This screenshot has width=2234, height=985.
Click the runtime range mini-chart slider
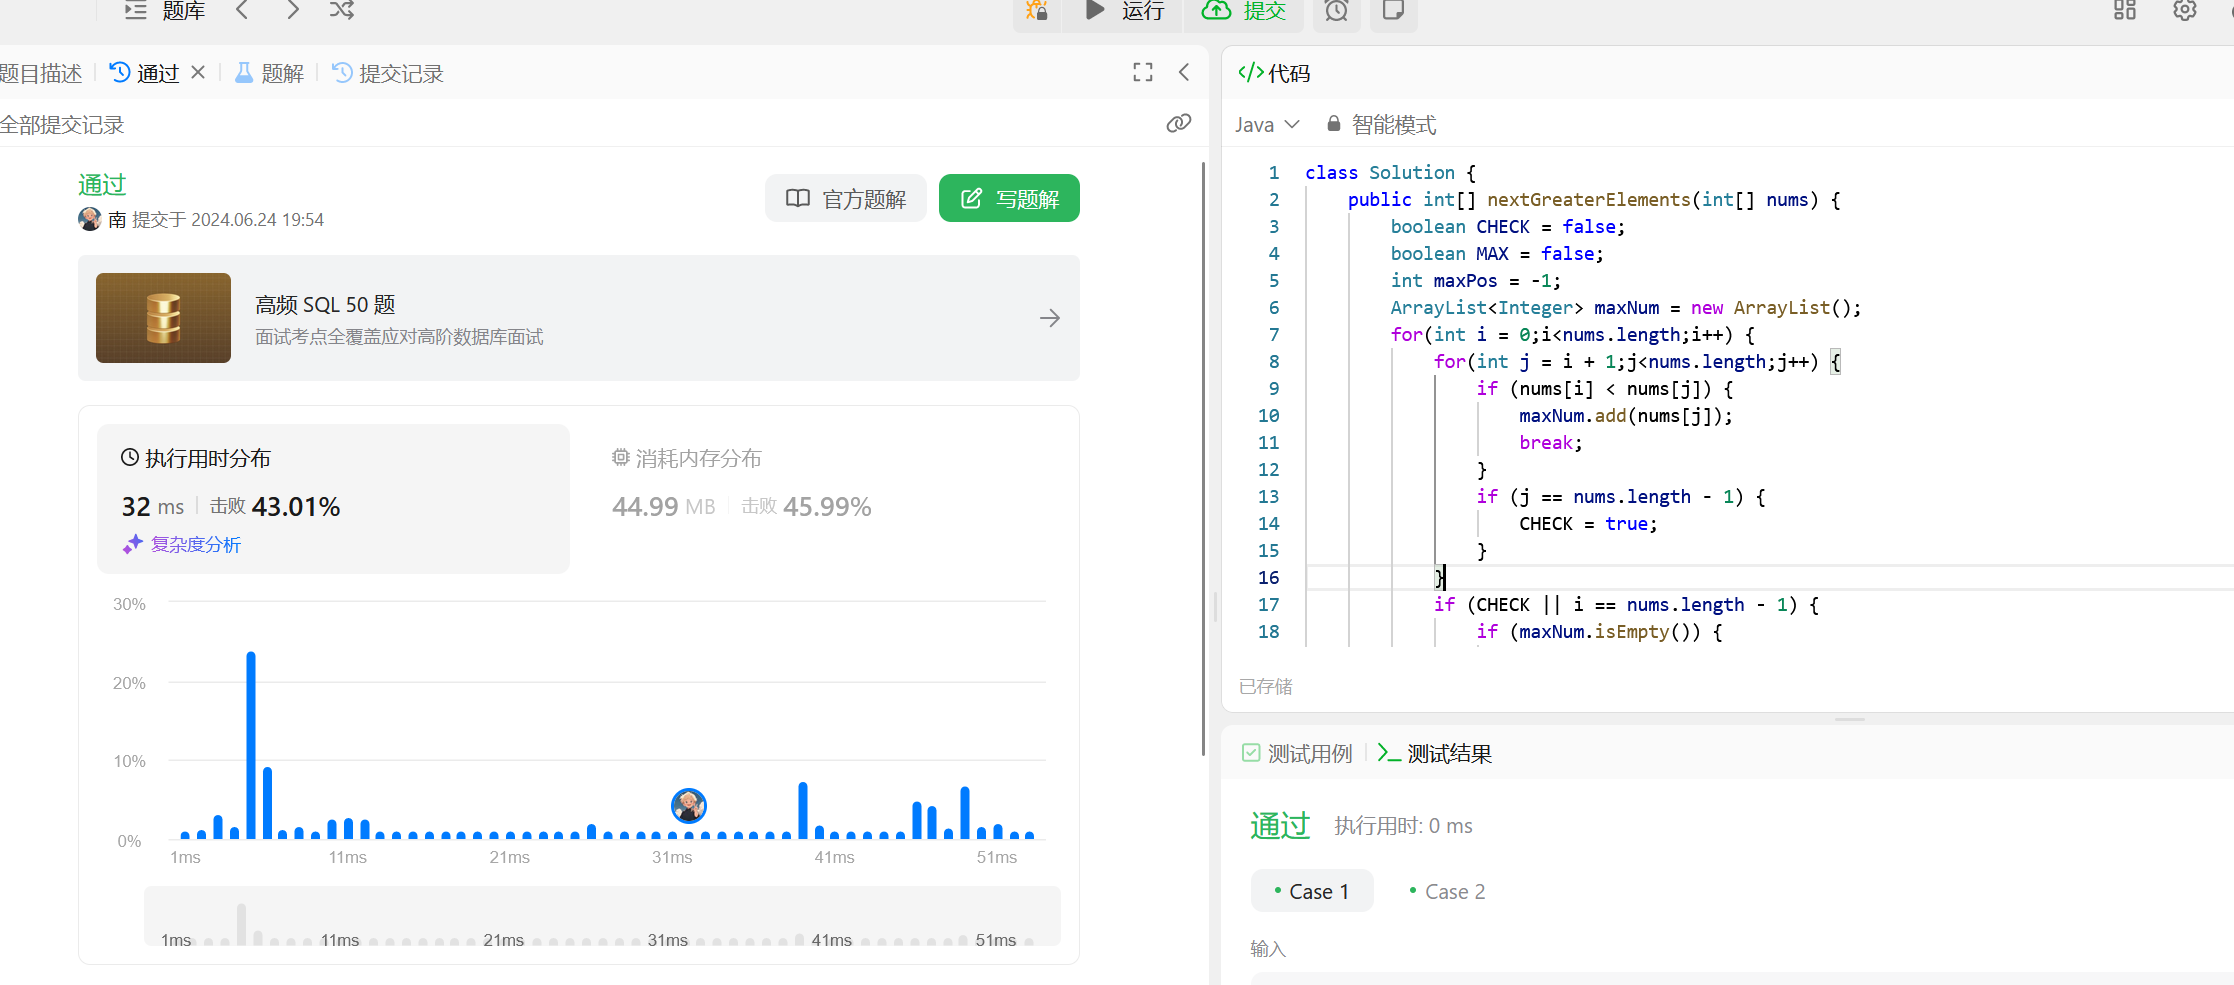tap(601, 917)
